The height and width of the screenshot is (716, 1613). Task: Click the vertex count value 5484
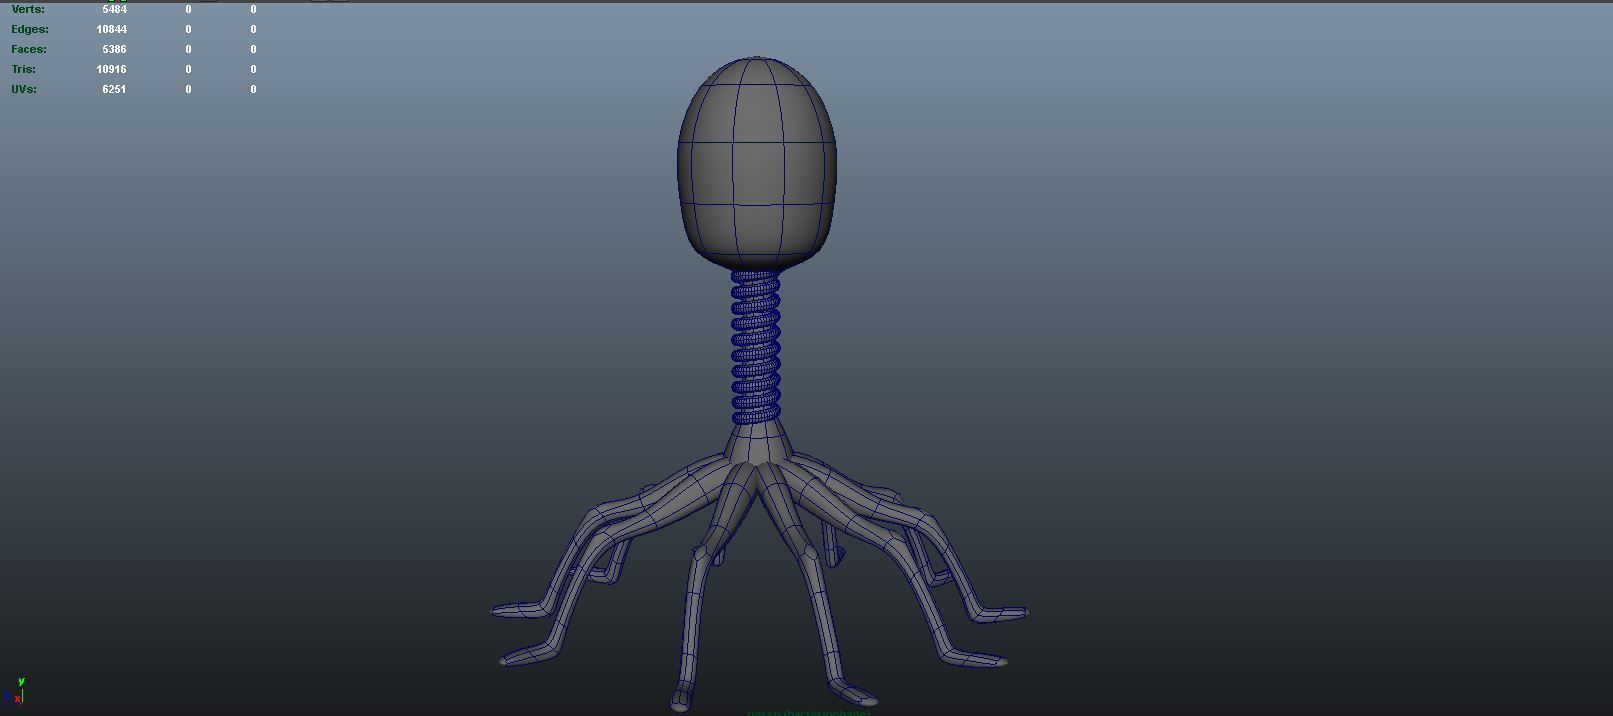tap(114, 9)
